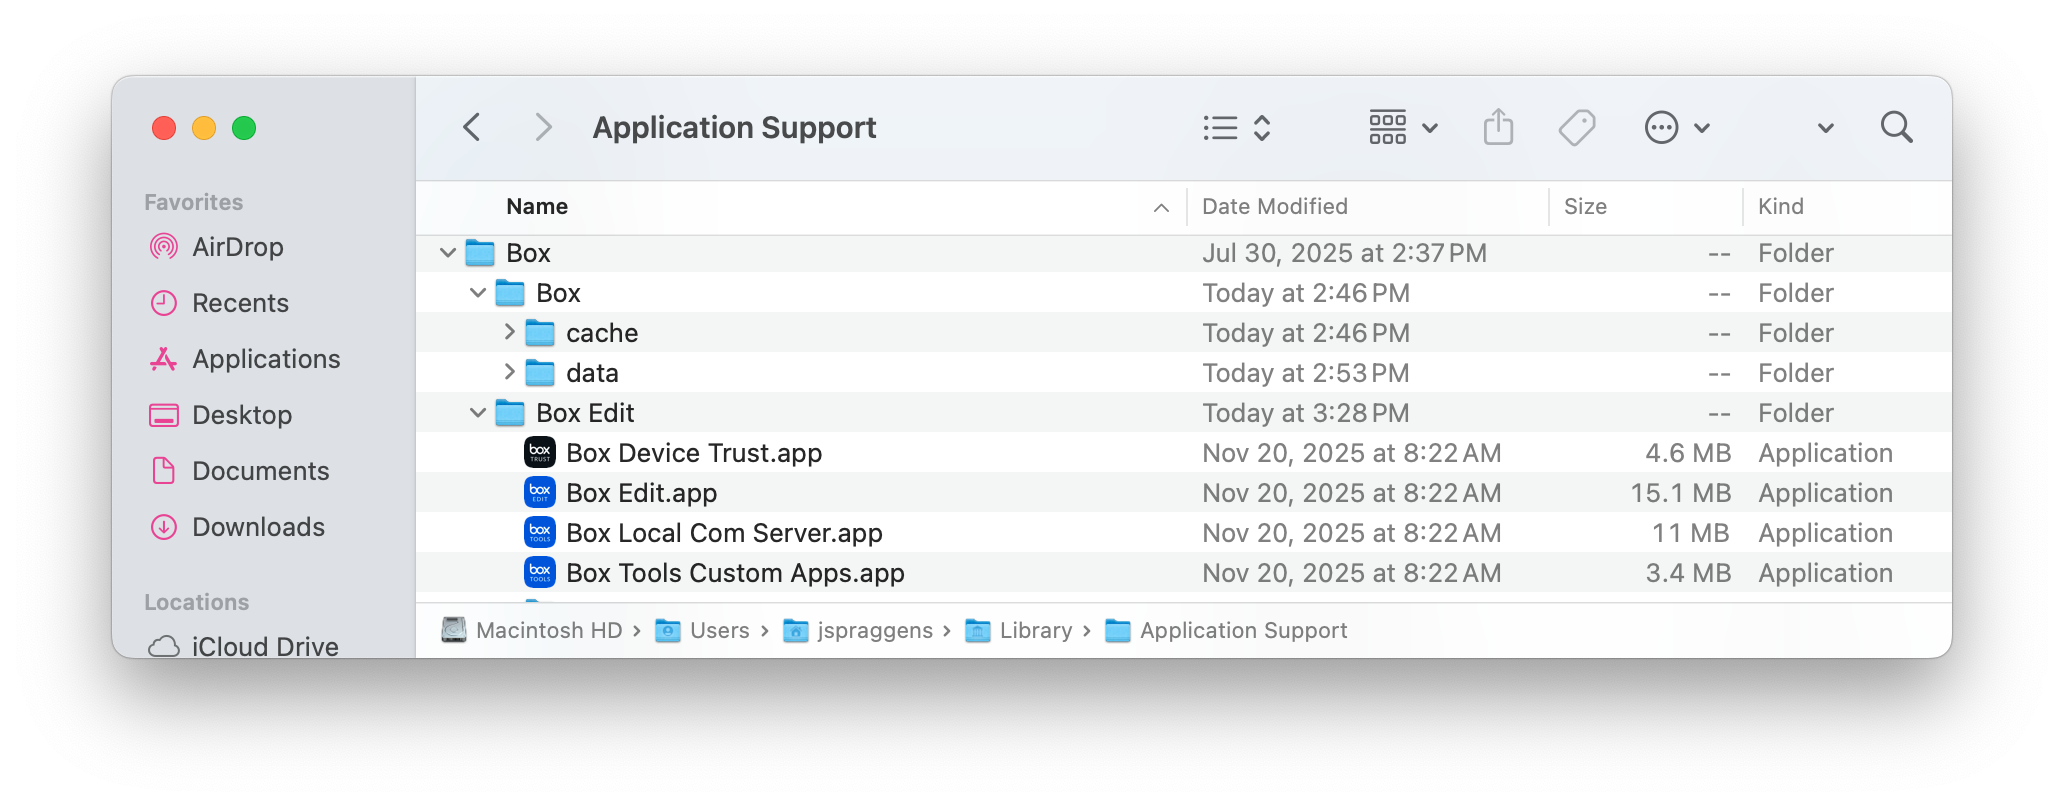The height and width of the screenshot is (806, 2064).
Task: Jump to Library in the path bar
Action: pos(1035,631)
